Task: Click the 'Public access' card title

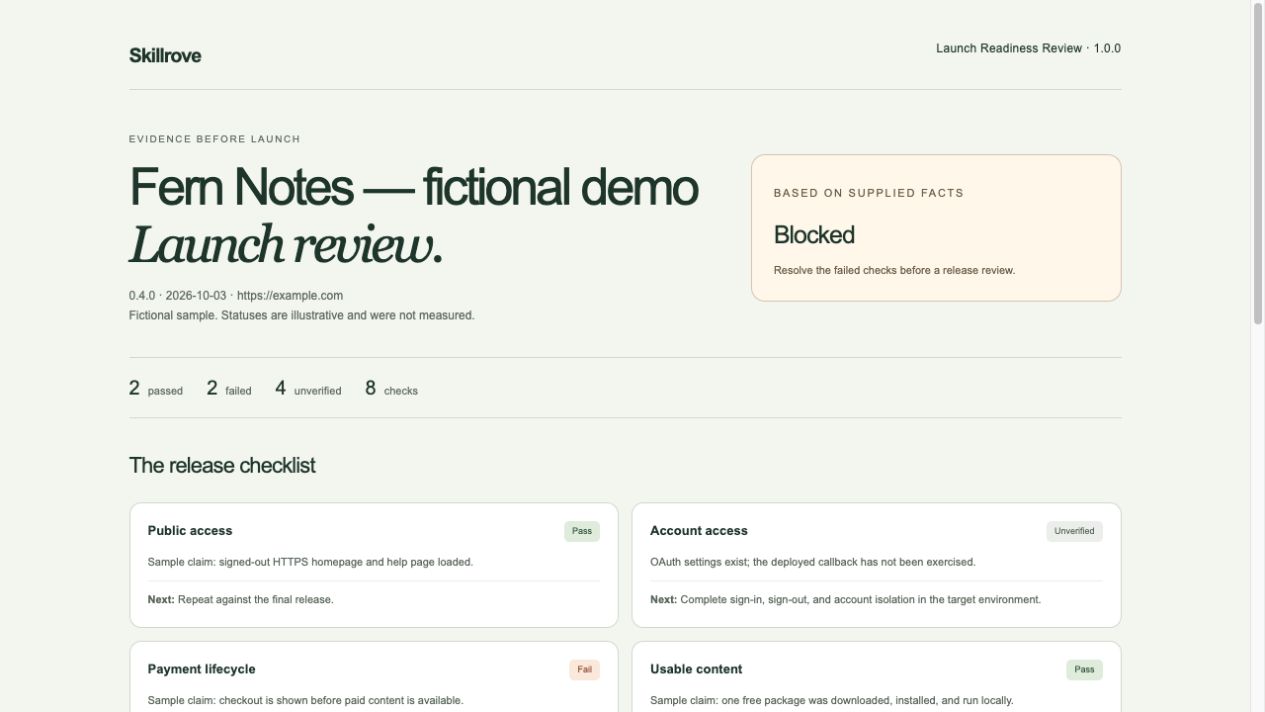Action: click(x=190, y=531)
